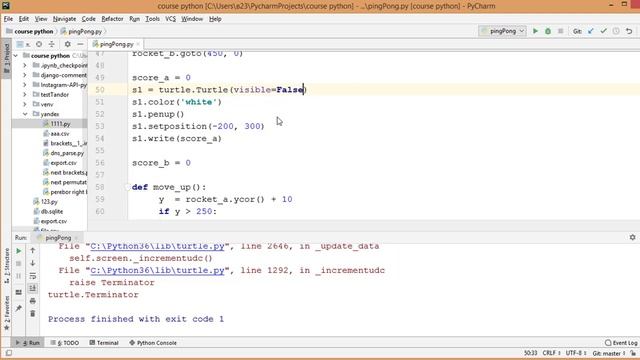Switch to the TODO tool window
Image resolution: width=640 pixels, height=360 pixels.
coord(65,343)
